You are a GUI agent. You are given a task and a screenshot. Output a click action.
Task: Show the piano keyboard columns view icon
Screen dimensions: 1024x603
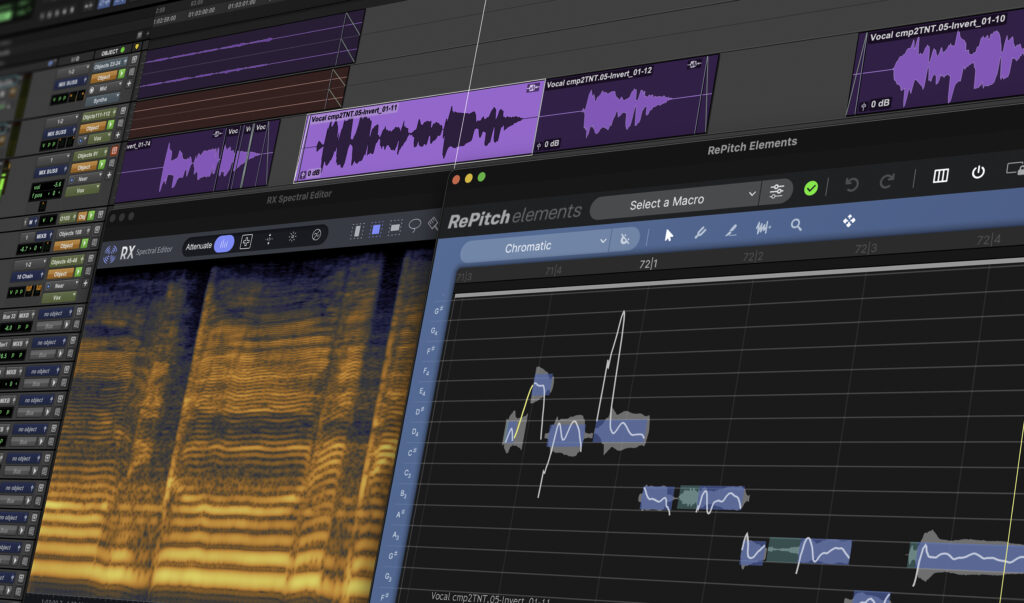pos(940,175)
